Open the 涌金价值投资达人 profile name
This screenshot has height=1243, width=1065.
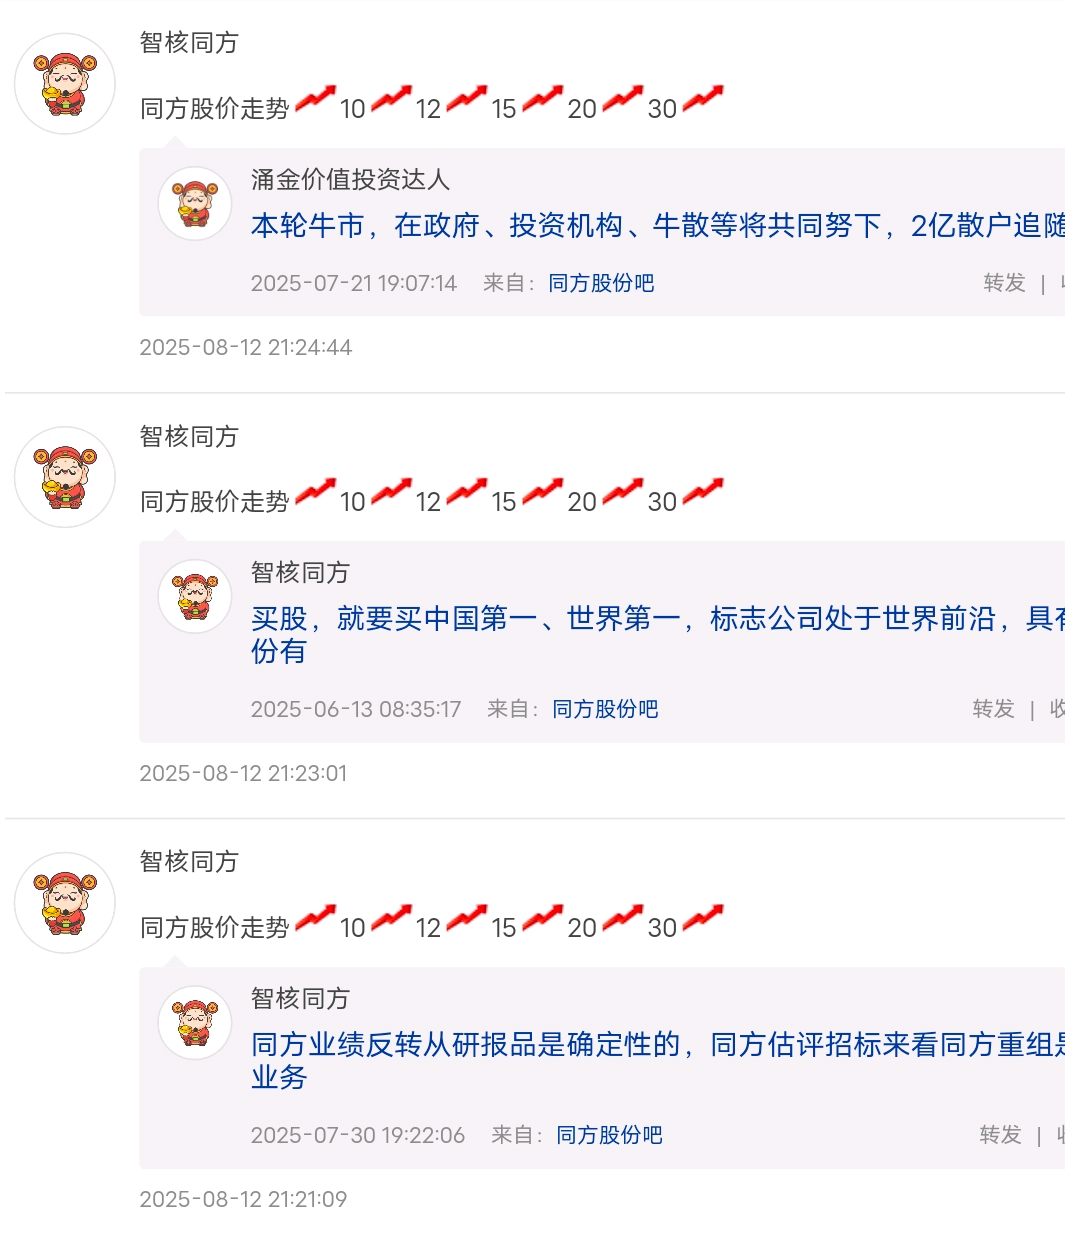point(350,180)
